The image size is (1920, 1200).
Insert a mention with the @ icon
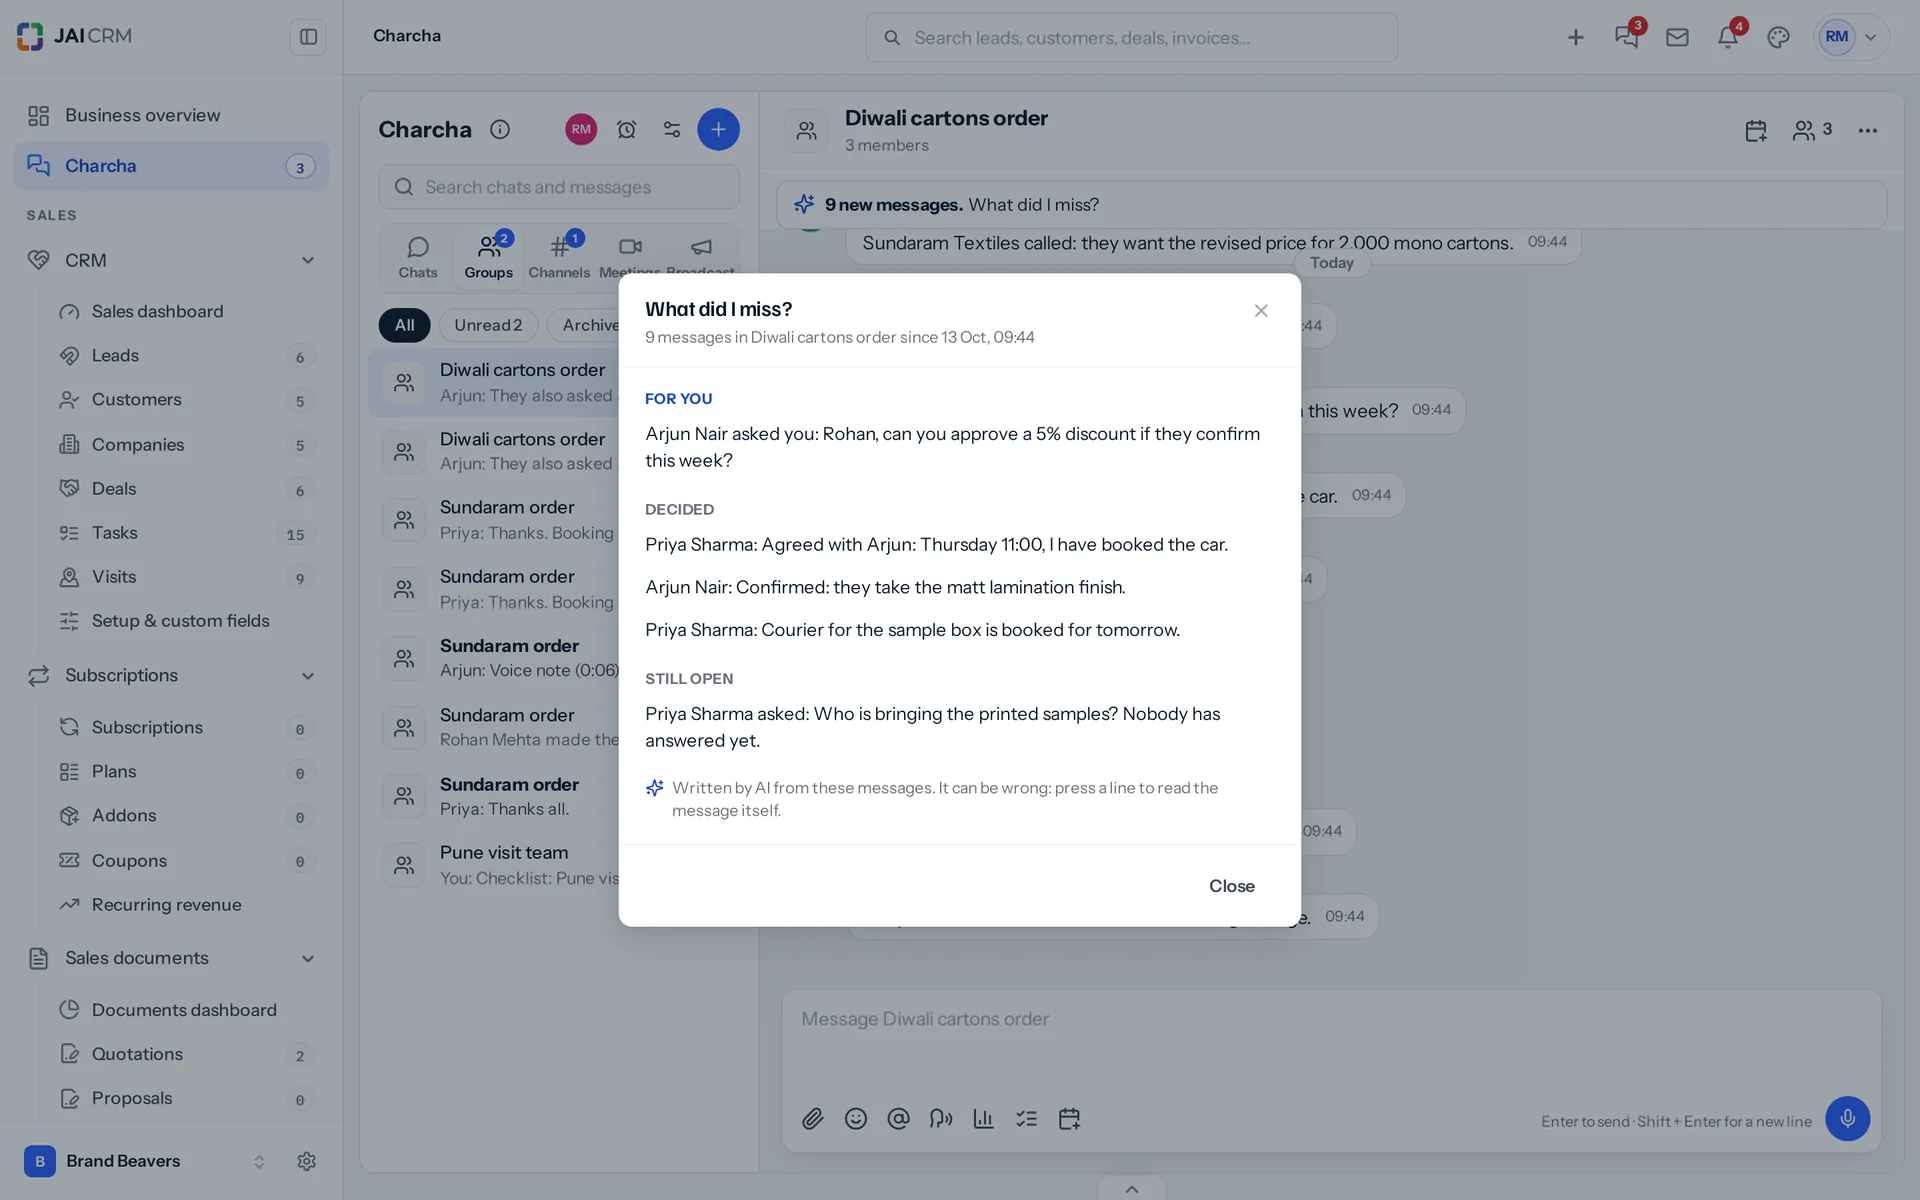coord(898,1119)
